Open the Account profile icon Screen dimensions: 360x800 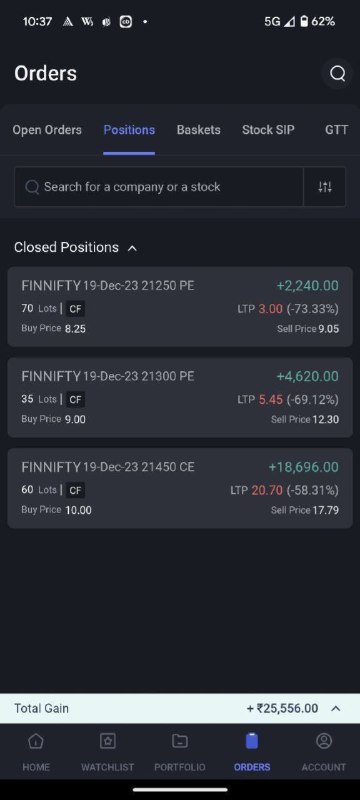click(324, 741)
